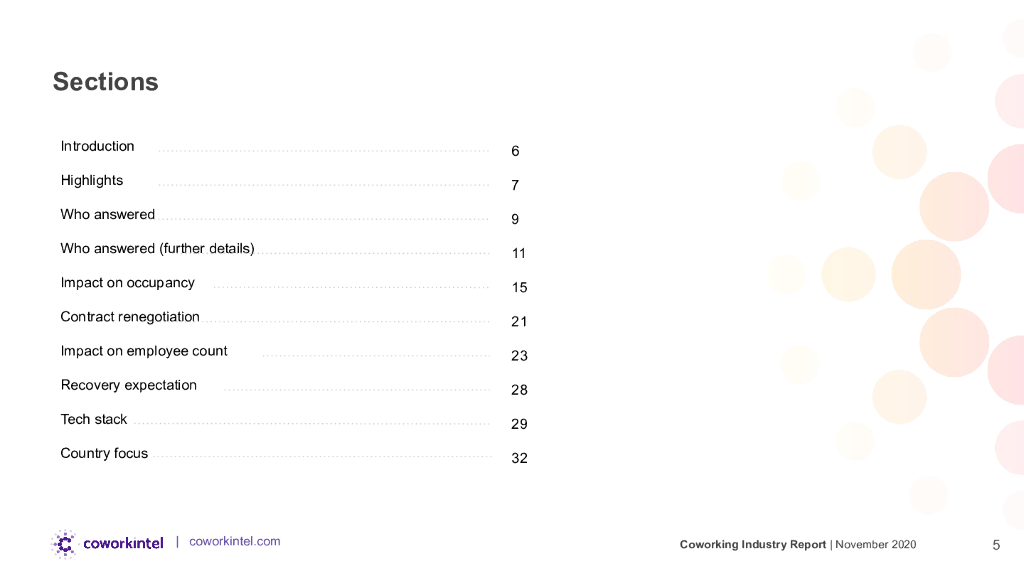The height and width of the screenshot is (576, 1024).
Task: Click page number 6 for Introduction
Action: pos(515,151)
